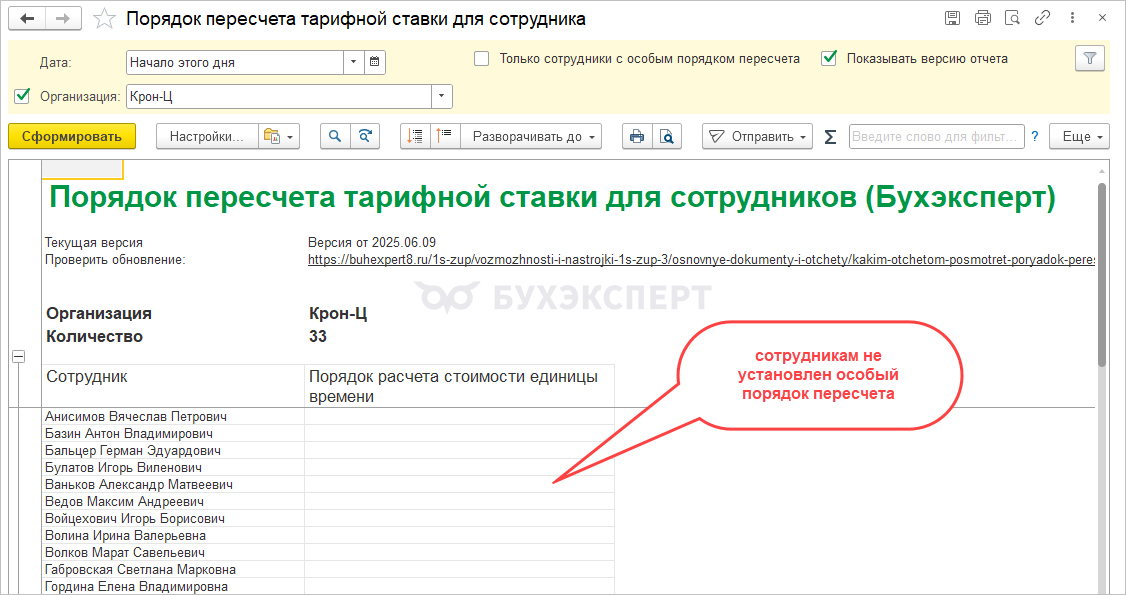Viewport: 1126px width, 595px height.
Task: Open filter funnel settings button
Action: [x=1090, y=59]
